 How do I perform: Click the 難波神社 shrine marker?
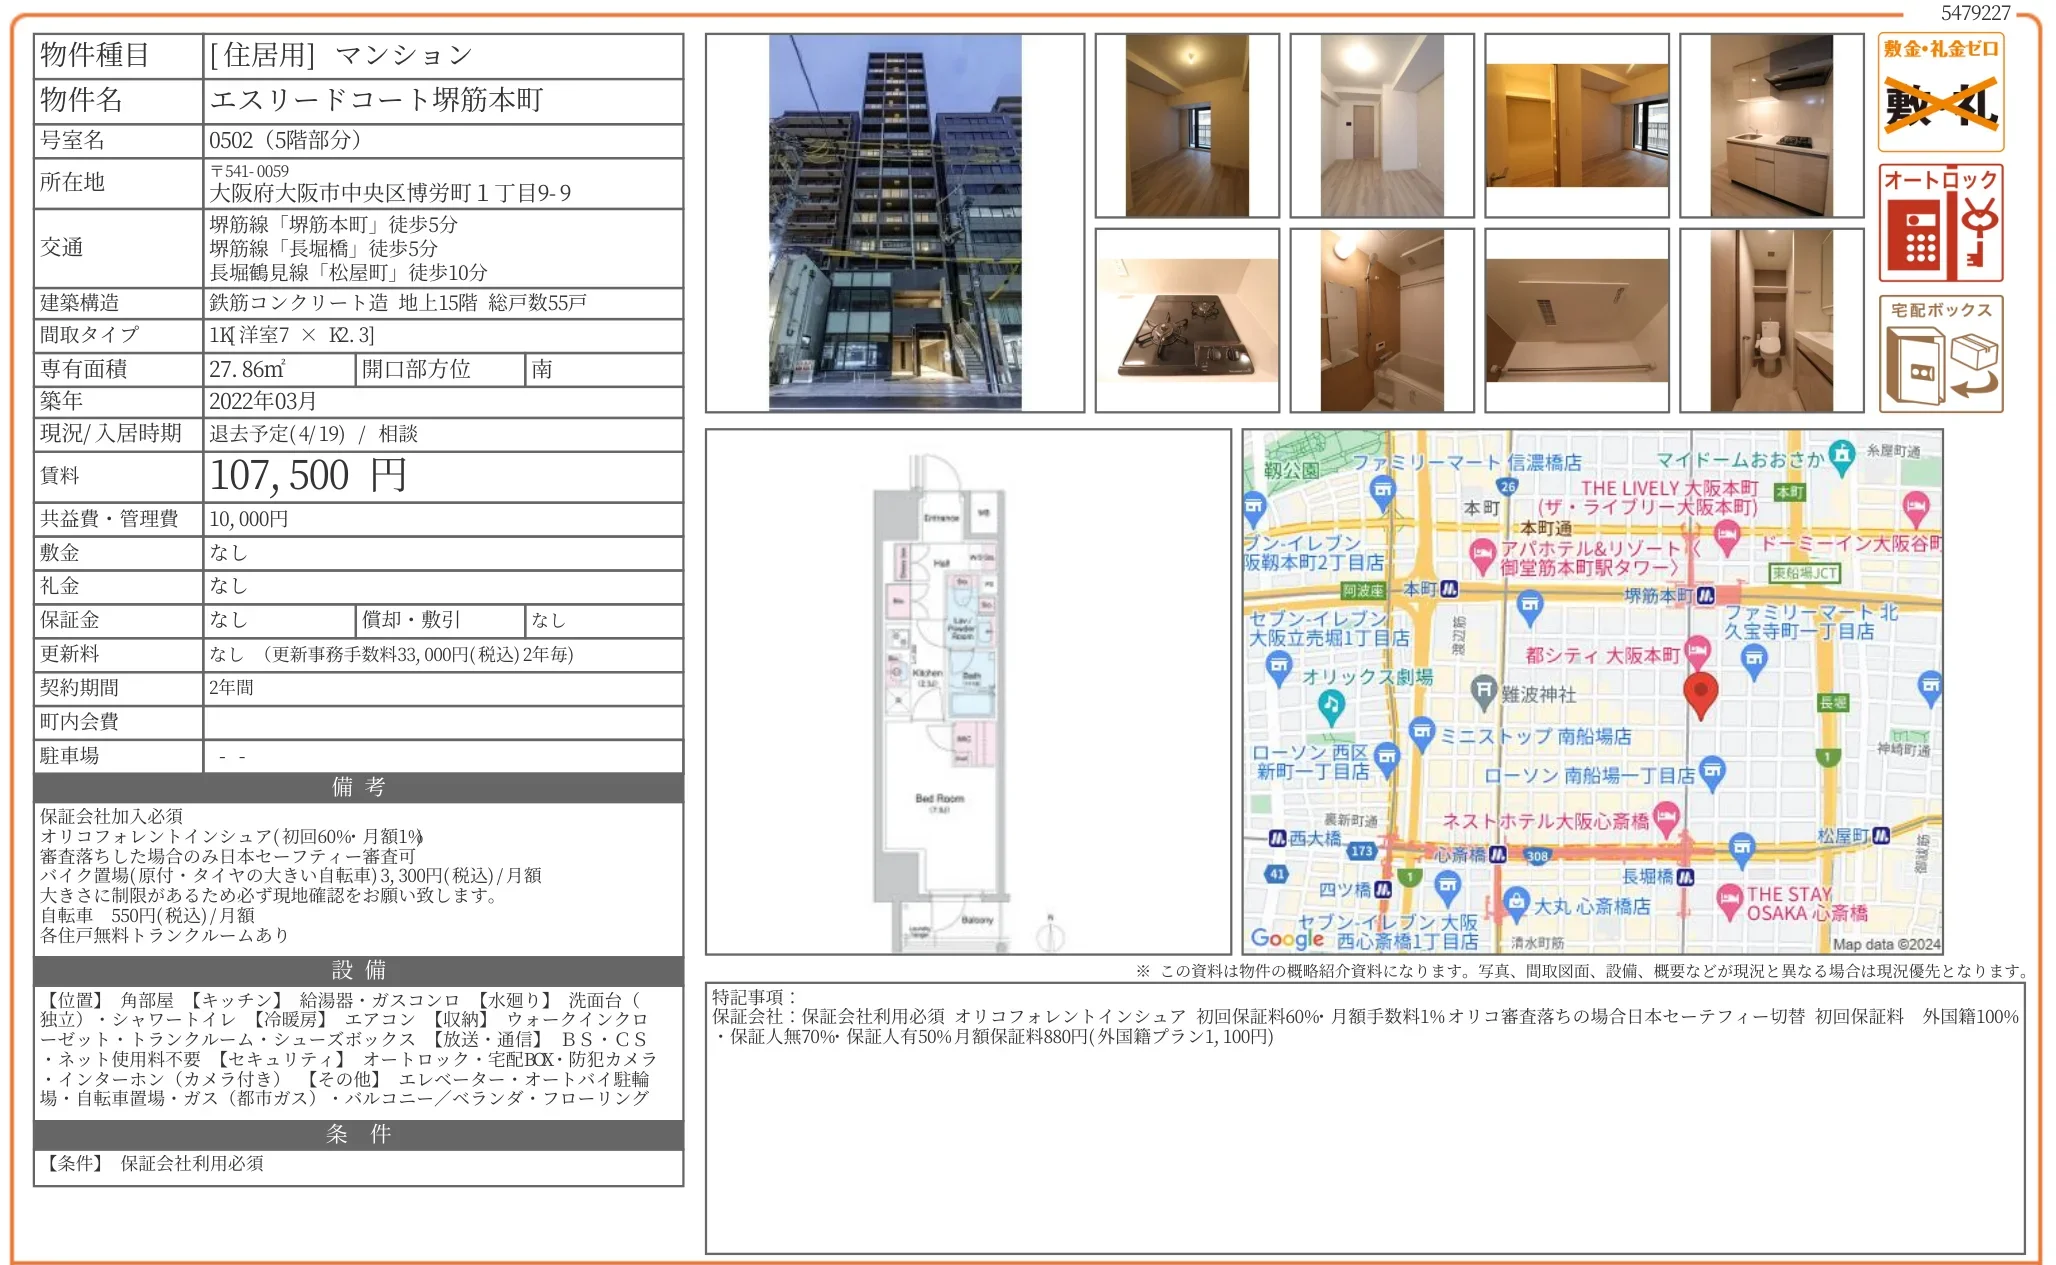pos(1483,690)
